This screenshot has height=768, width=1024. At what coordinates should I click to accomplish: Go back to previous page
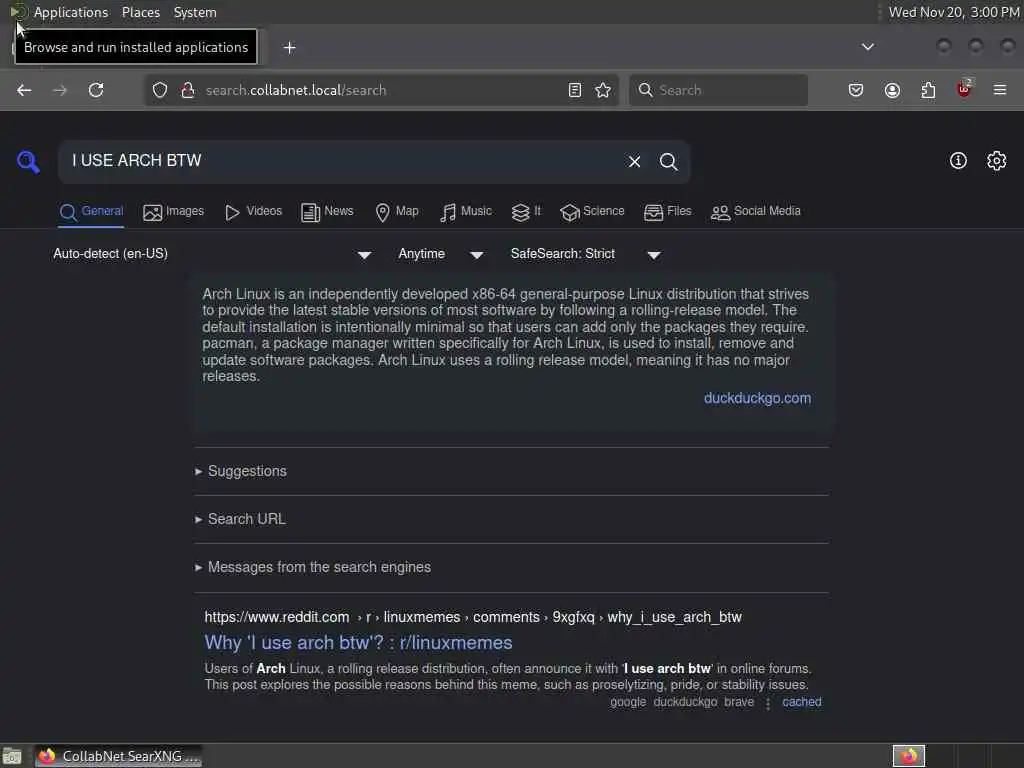click(24, 90)
